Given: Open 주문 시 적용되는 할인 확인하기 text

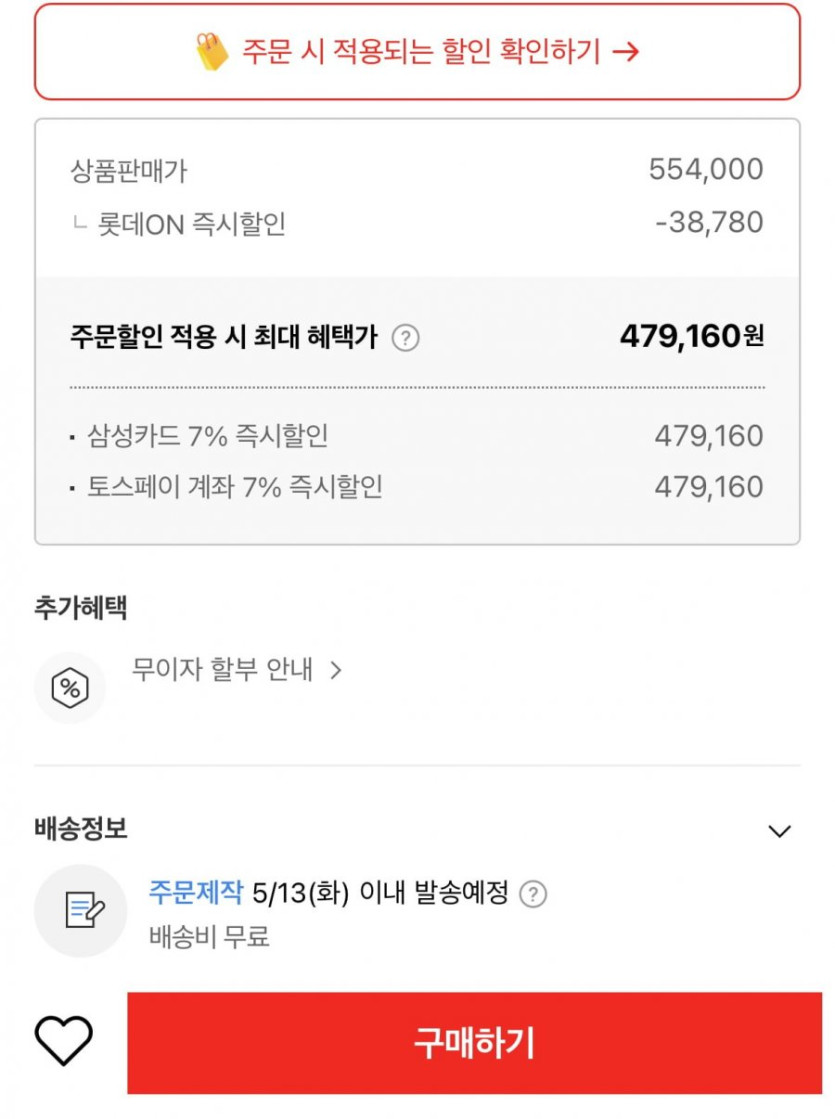Looking at the screenshot, I should [x=420, y=52].
